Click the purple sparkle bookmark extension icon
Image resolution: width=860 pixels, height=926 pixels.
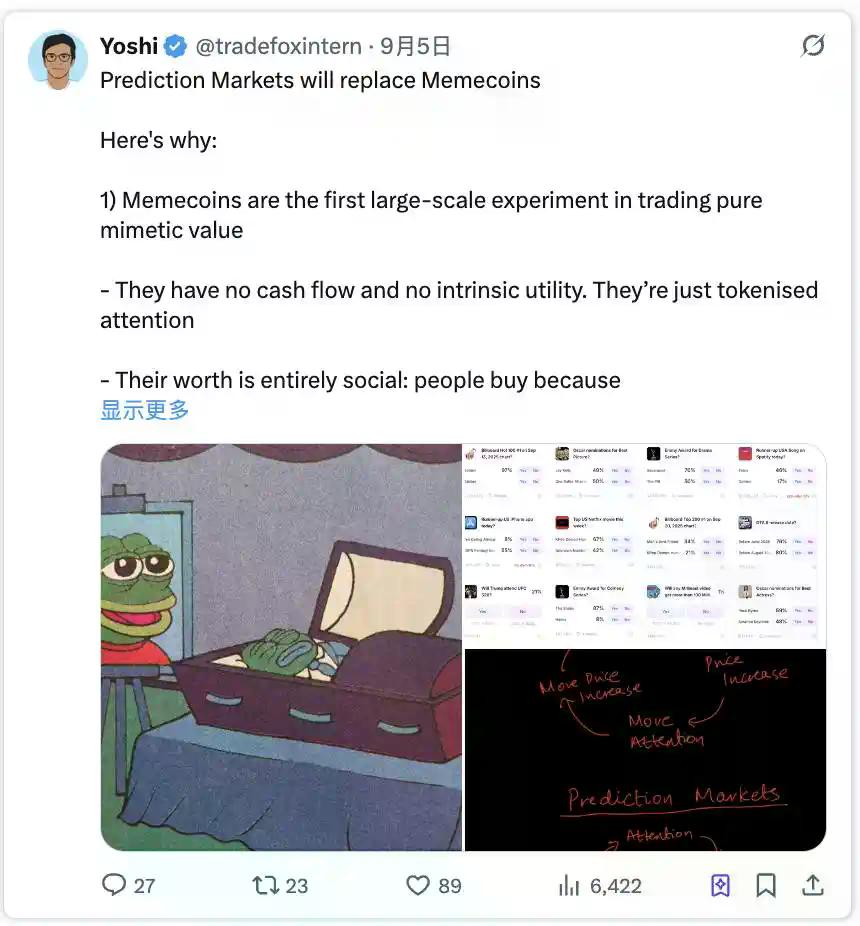point(720,885)
